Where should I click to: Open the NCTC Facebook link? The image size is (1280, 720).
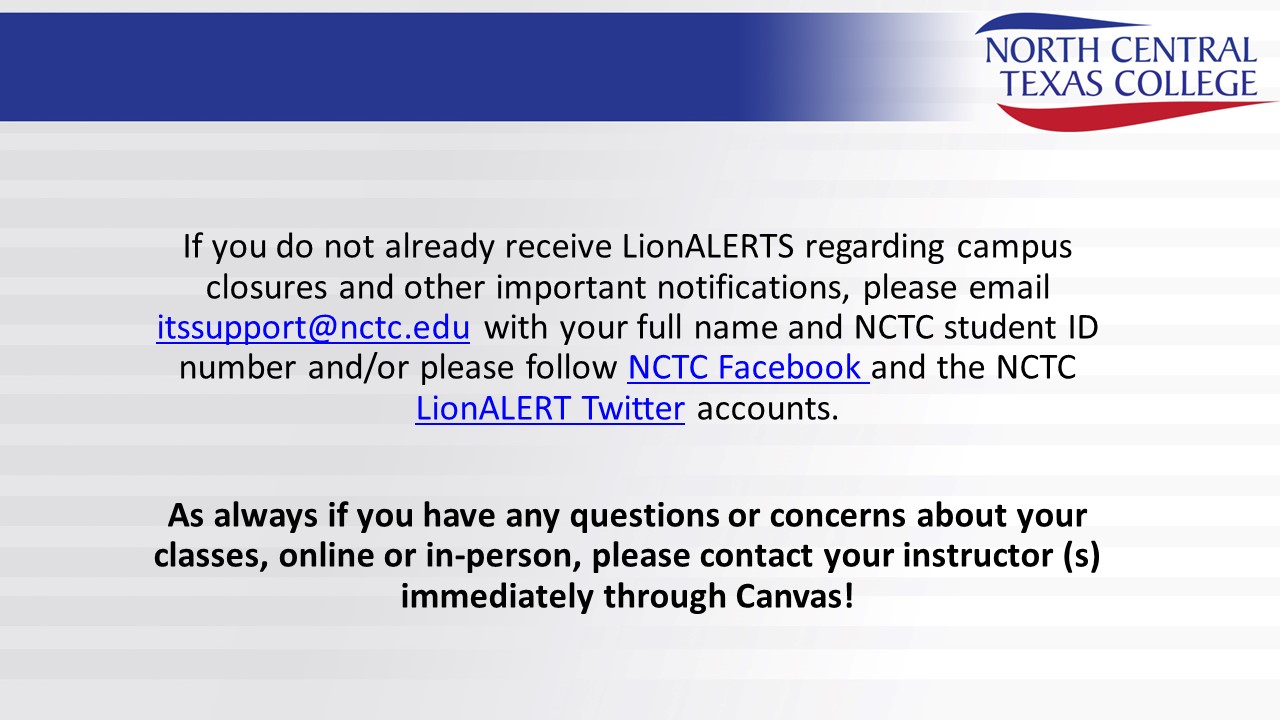pos(748,368)
